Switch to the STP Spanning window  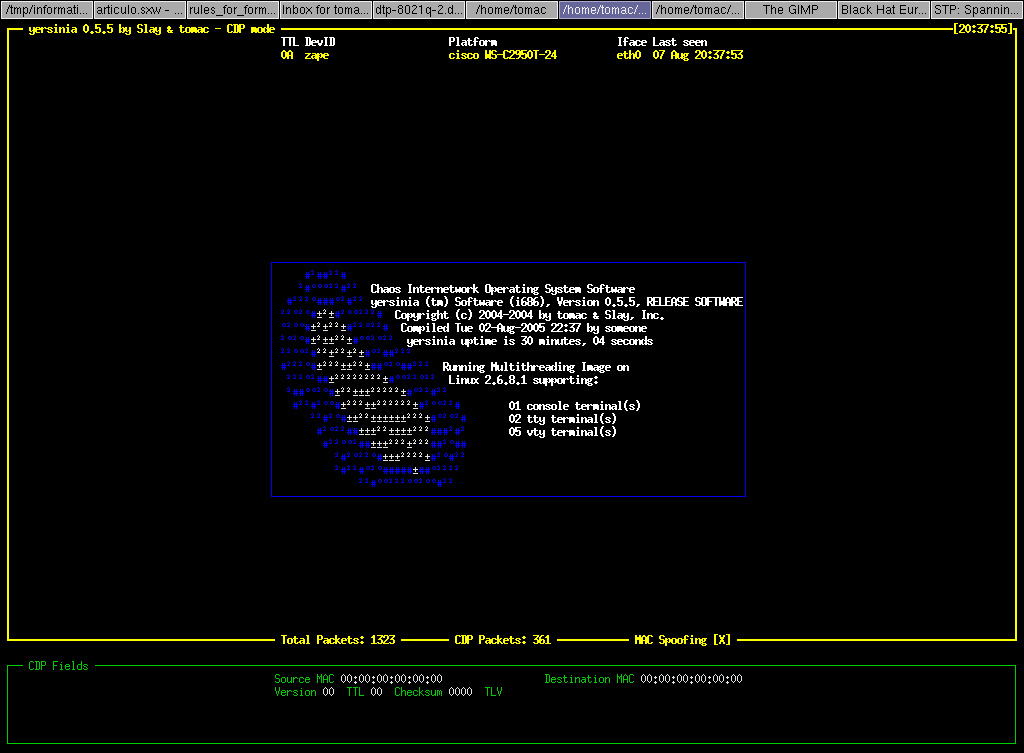click(x=984, y=9)
